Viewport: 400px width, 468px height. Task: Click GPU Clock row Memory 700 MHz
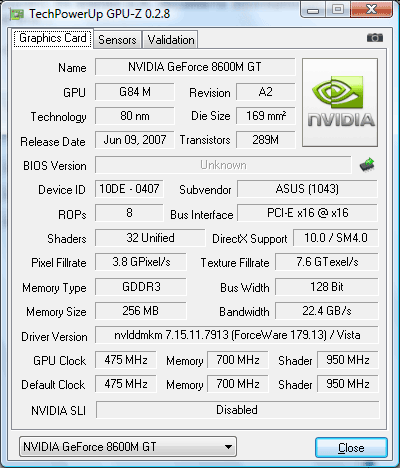click(x=238, y=360)
